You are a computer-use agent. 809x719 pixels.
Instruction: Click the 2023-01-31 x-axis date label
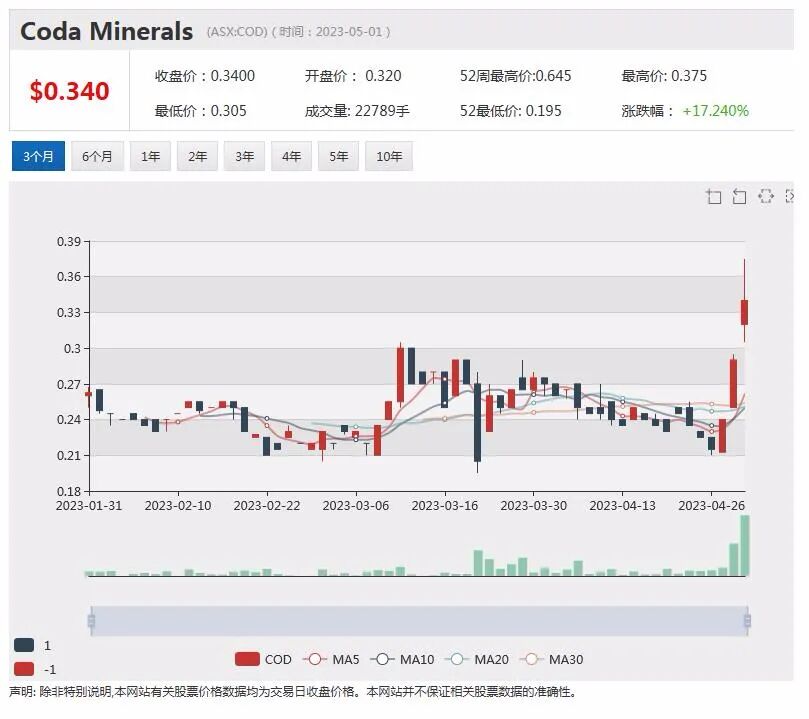click(89, 505)
